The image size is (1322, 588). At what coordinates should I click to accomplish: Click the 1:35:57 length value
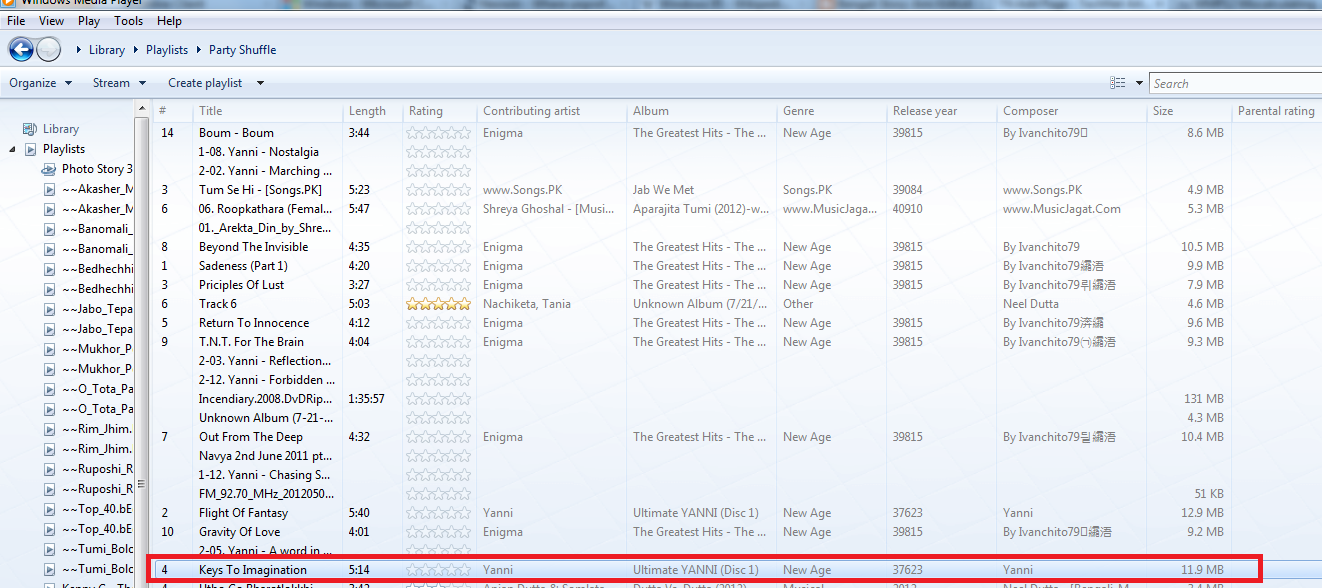click(x=366, y=399)
